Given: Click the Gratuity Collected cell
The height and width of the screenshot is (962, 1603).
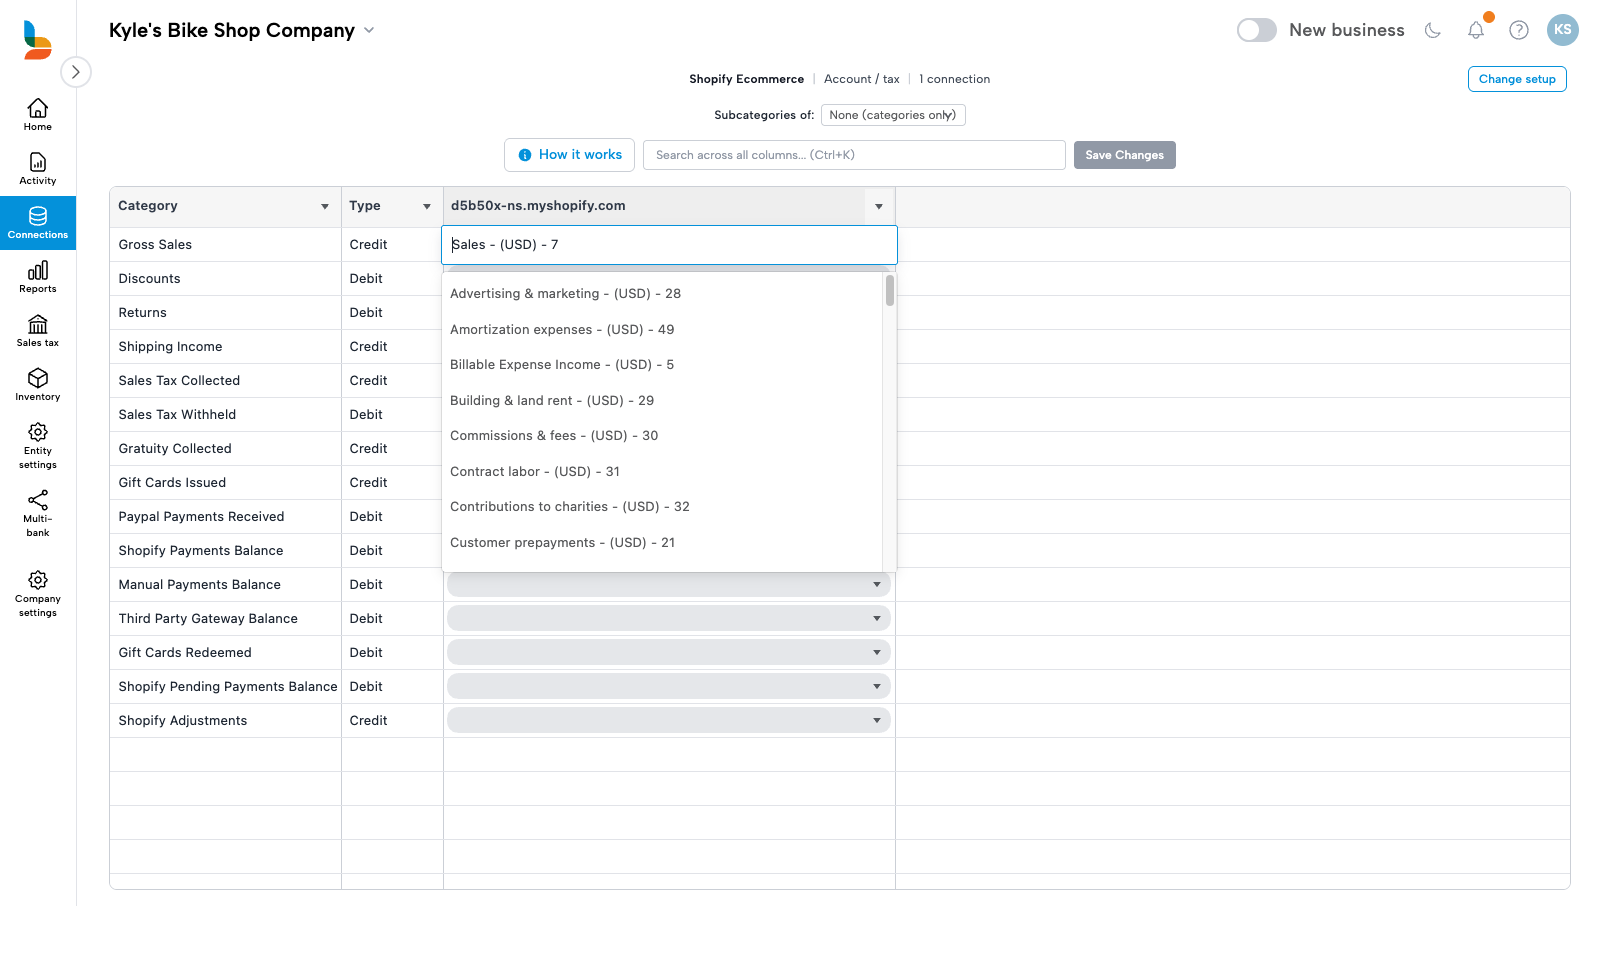Looking at the screenshot, I should [x=225, y=449].
